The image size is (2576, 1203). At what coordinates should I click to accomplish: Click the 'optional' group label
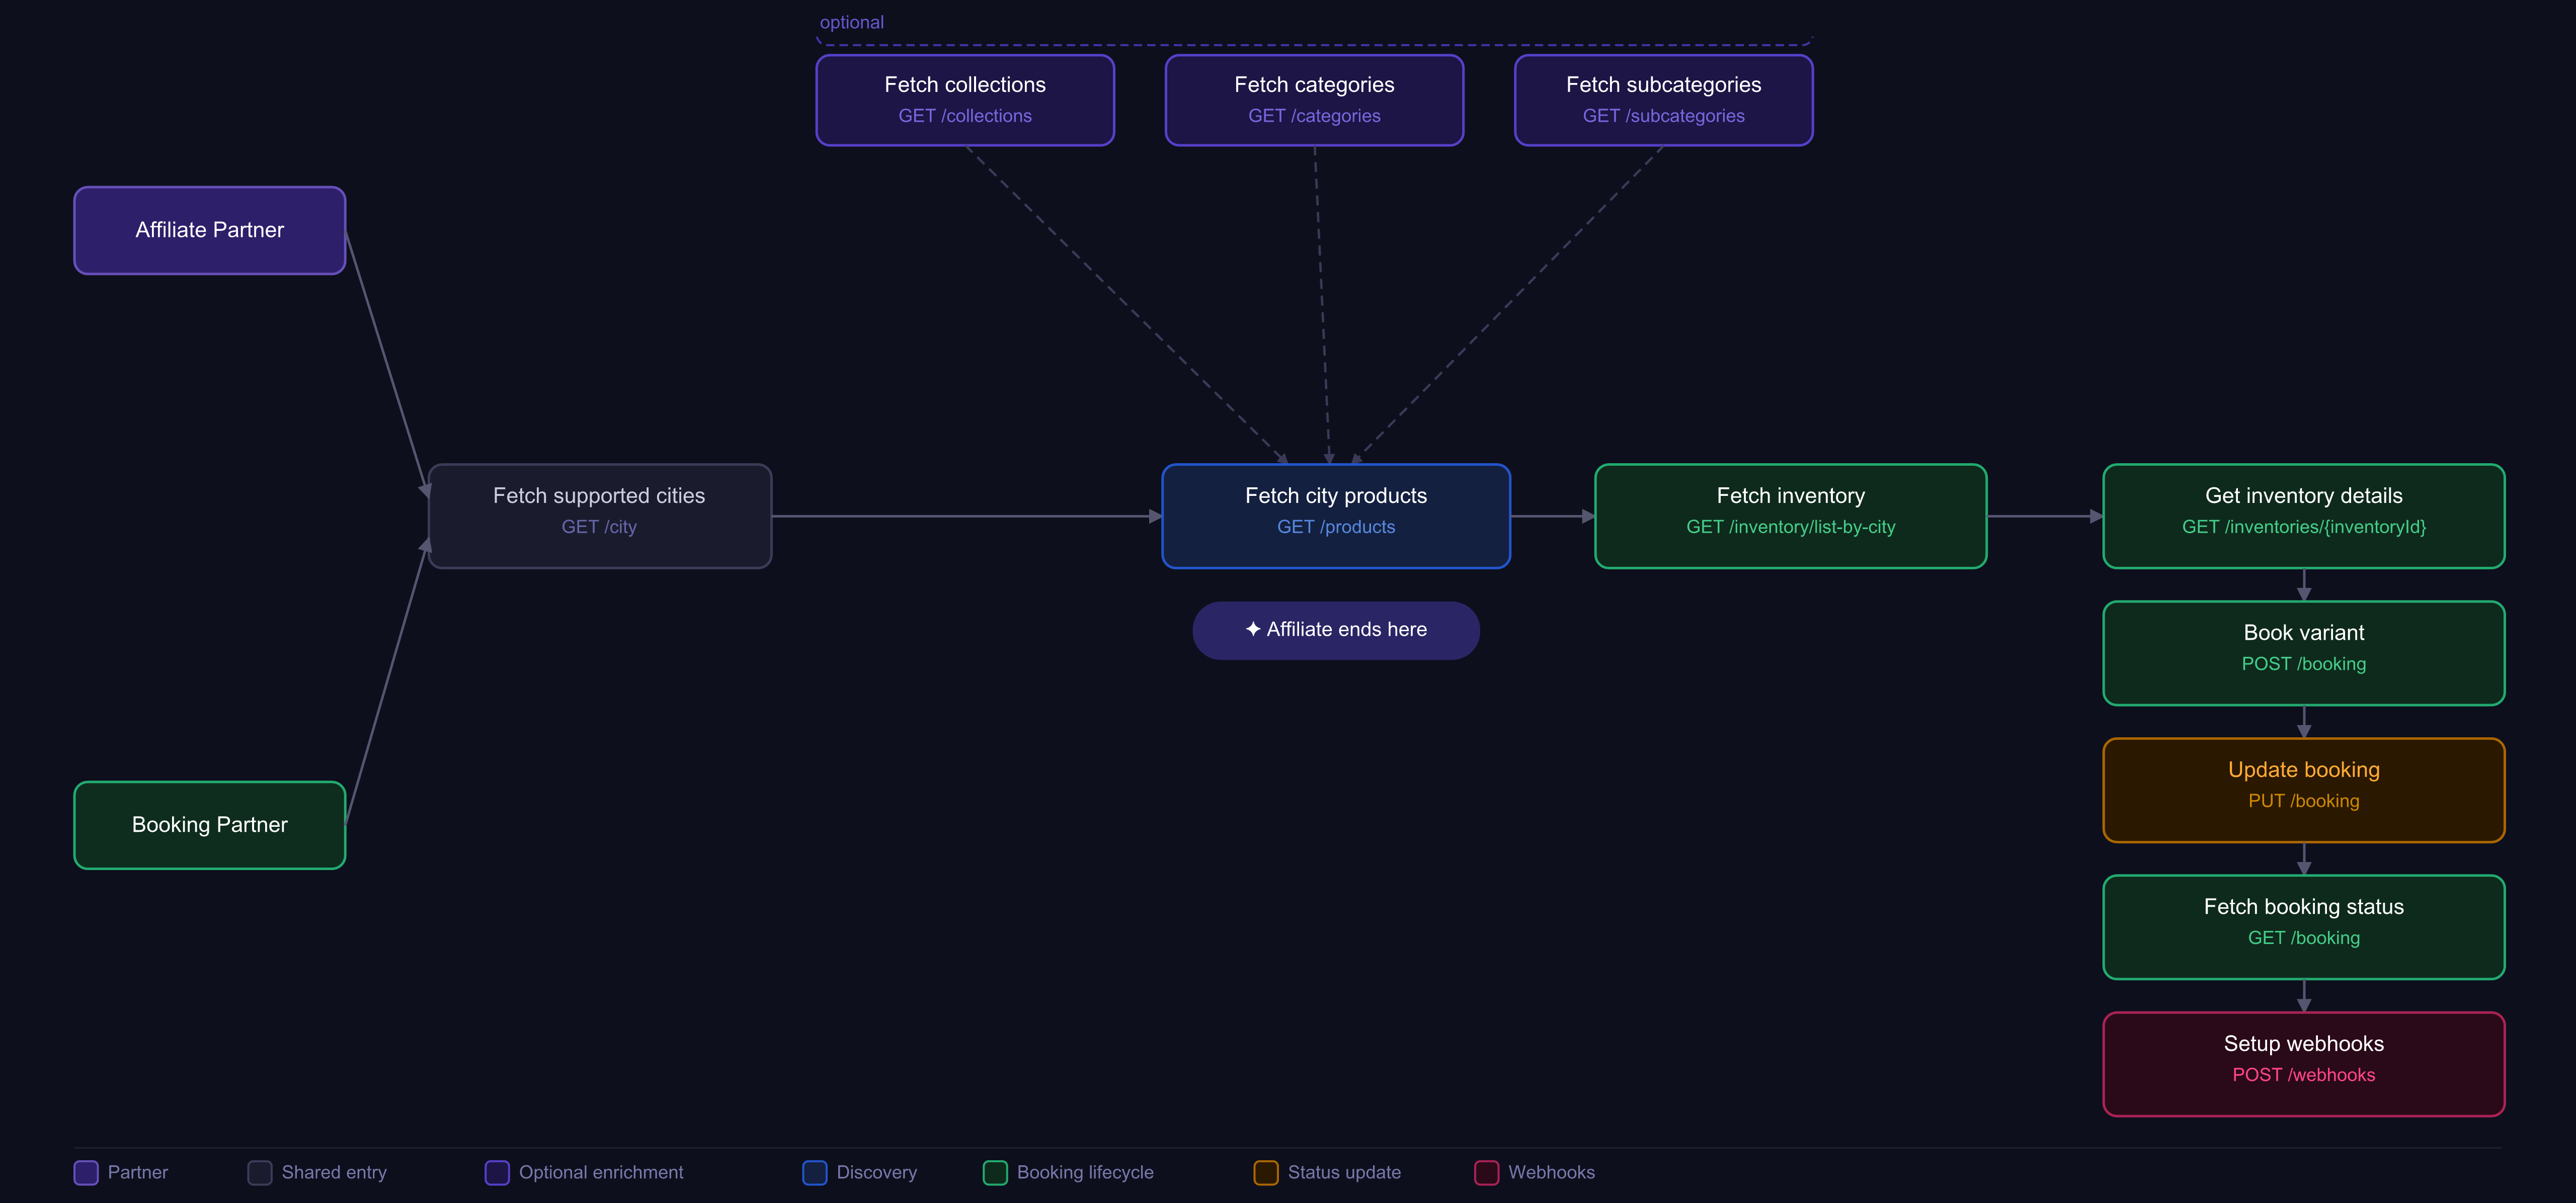852,22
